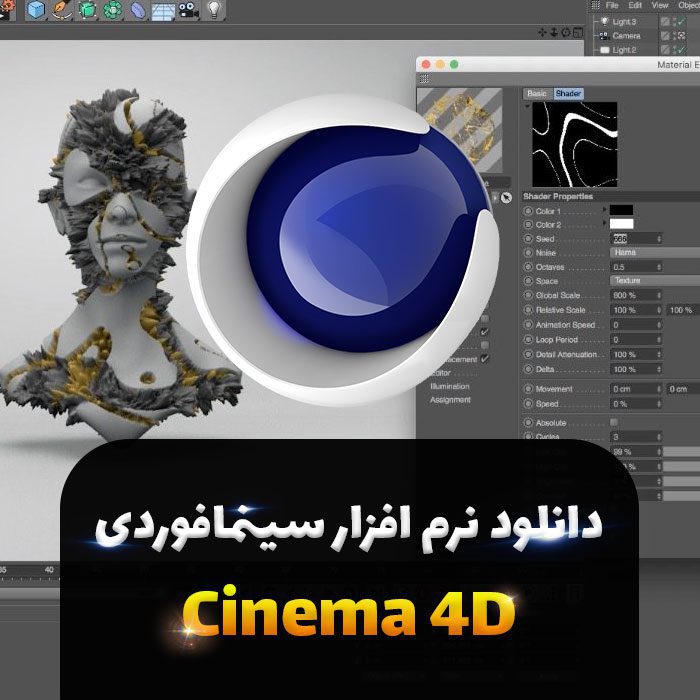This screenshot has height=700, width=700.
Task: Enable the Absolute checkbox
Action: 614,422
